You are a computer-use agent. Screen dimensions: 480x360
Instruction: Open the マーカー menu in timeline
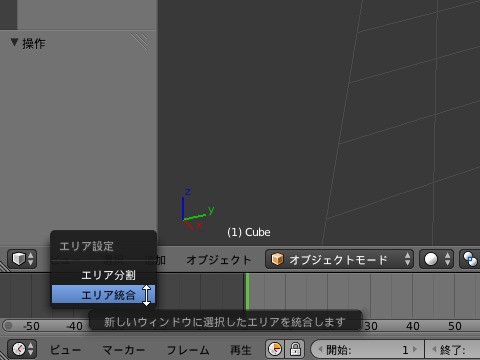click(124, 350)
